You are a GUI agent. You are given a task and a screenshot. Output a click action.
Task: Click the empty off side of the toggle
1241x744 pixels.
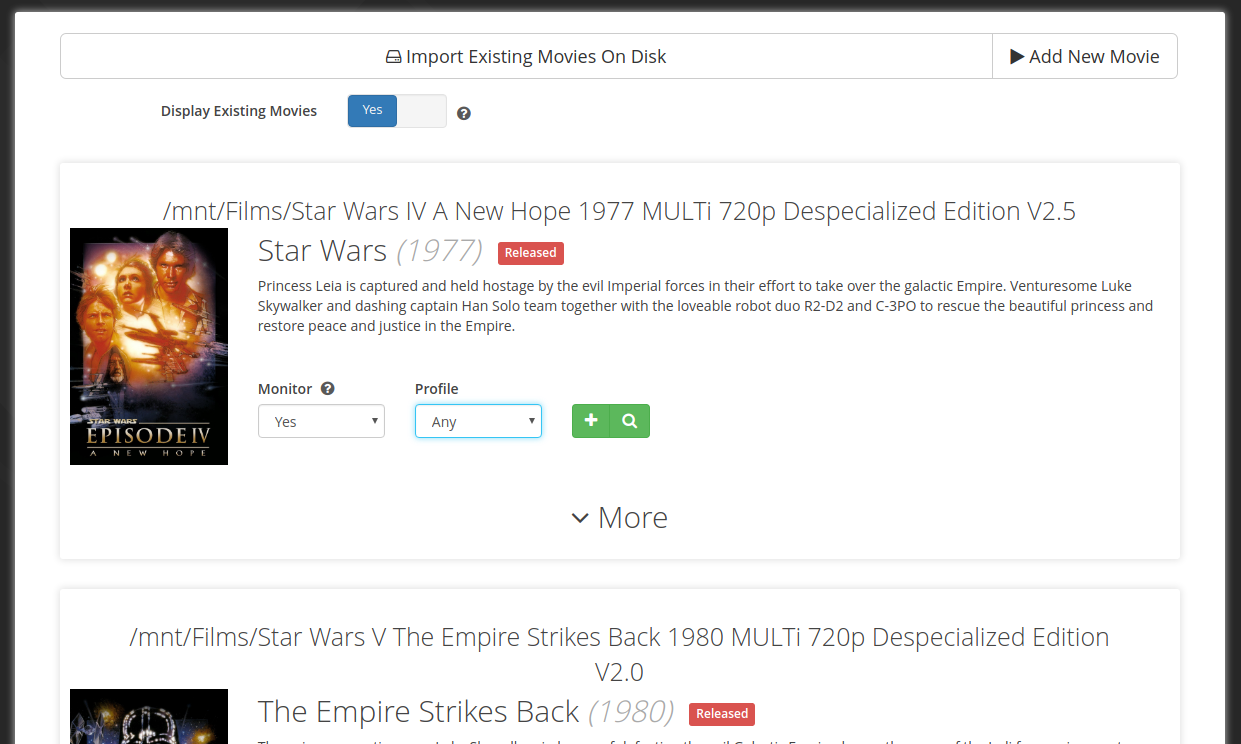(422, 111)
